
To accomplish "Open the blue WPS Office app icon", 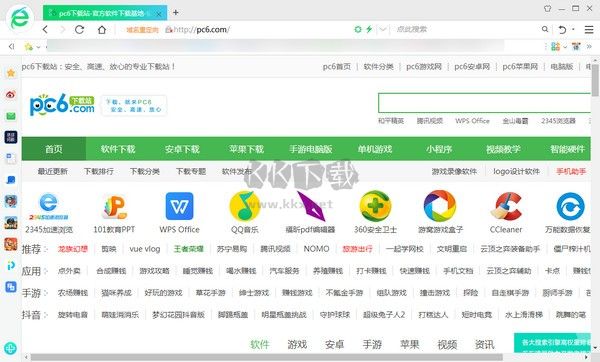I will [x=179, y=206].
